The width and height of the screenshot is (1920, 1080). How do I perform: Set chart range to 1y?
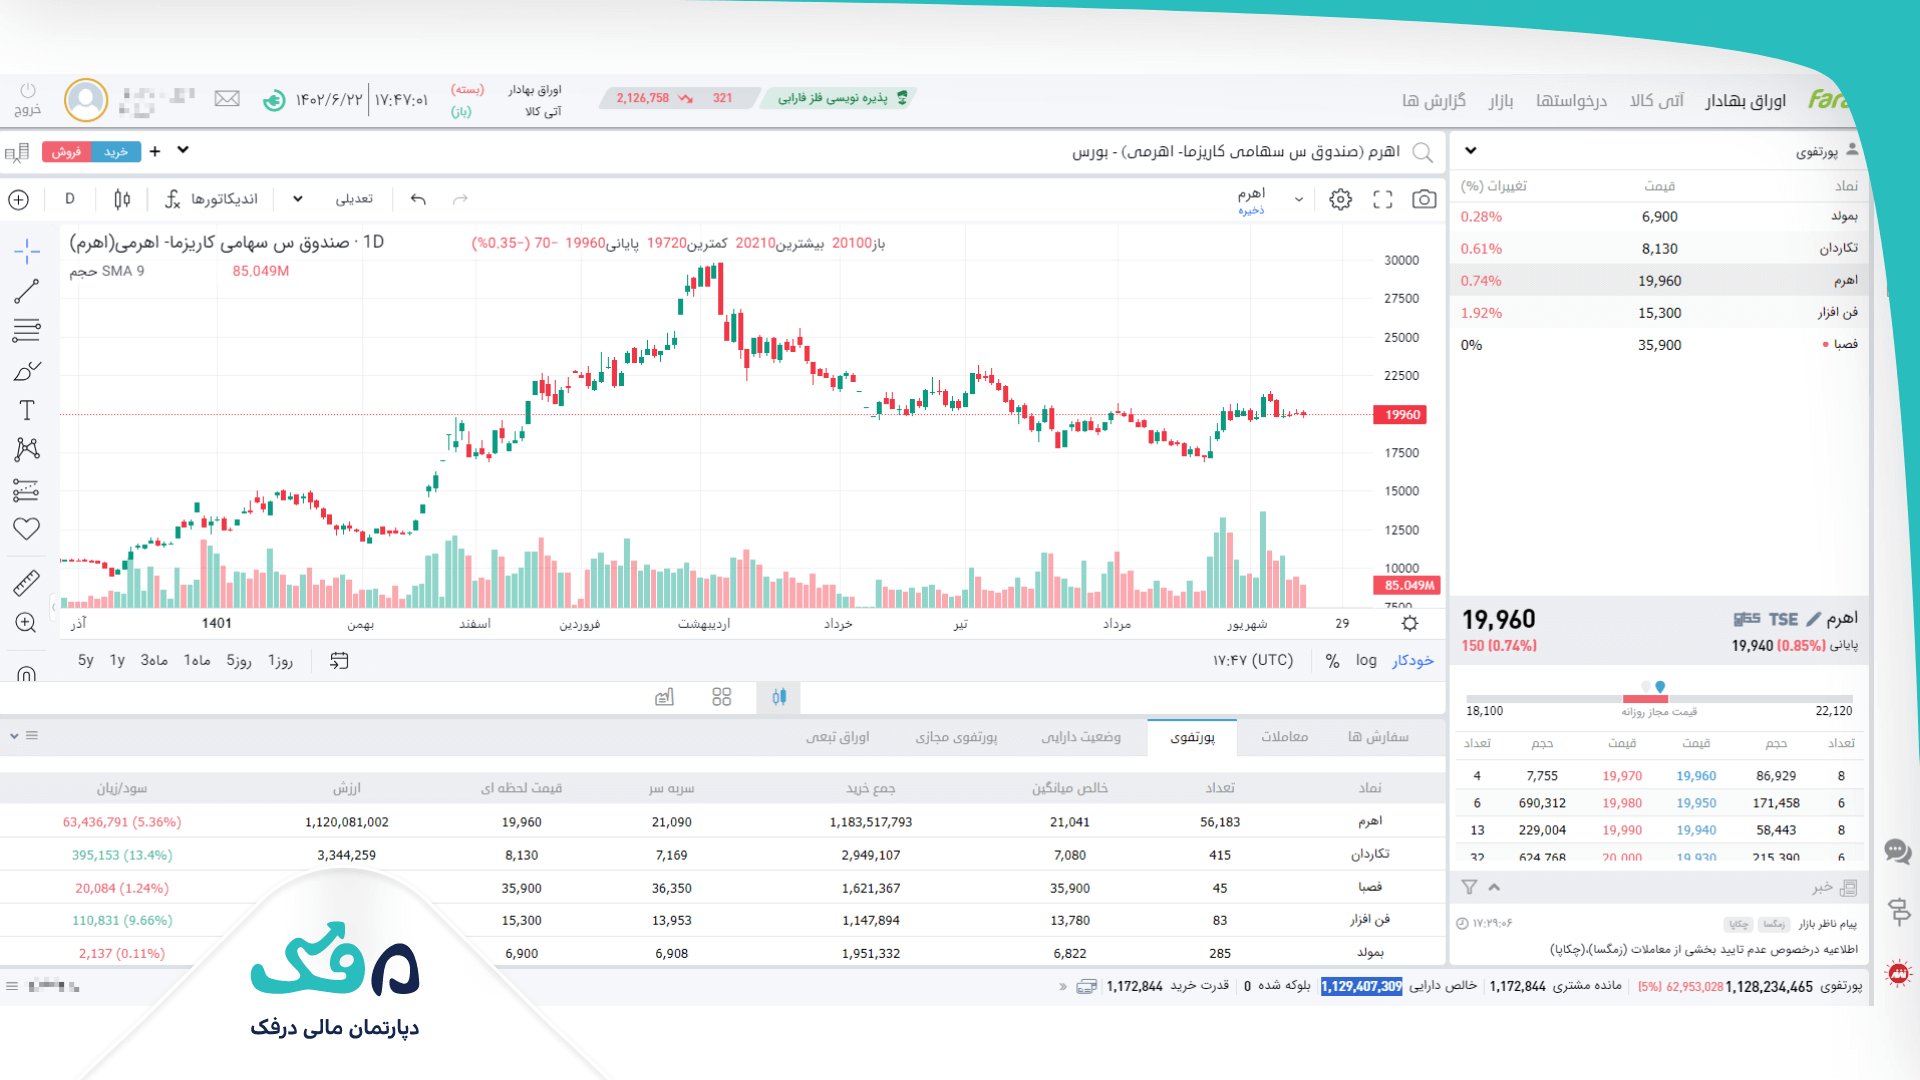point(117,660)
